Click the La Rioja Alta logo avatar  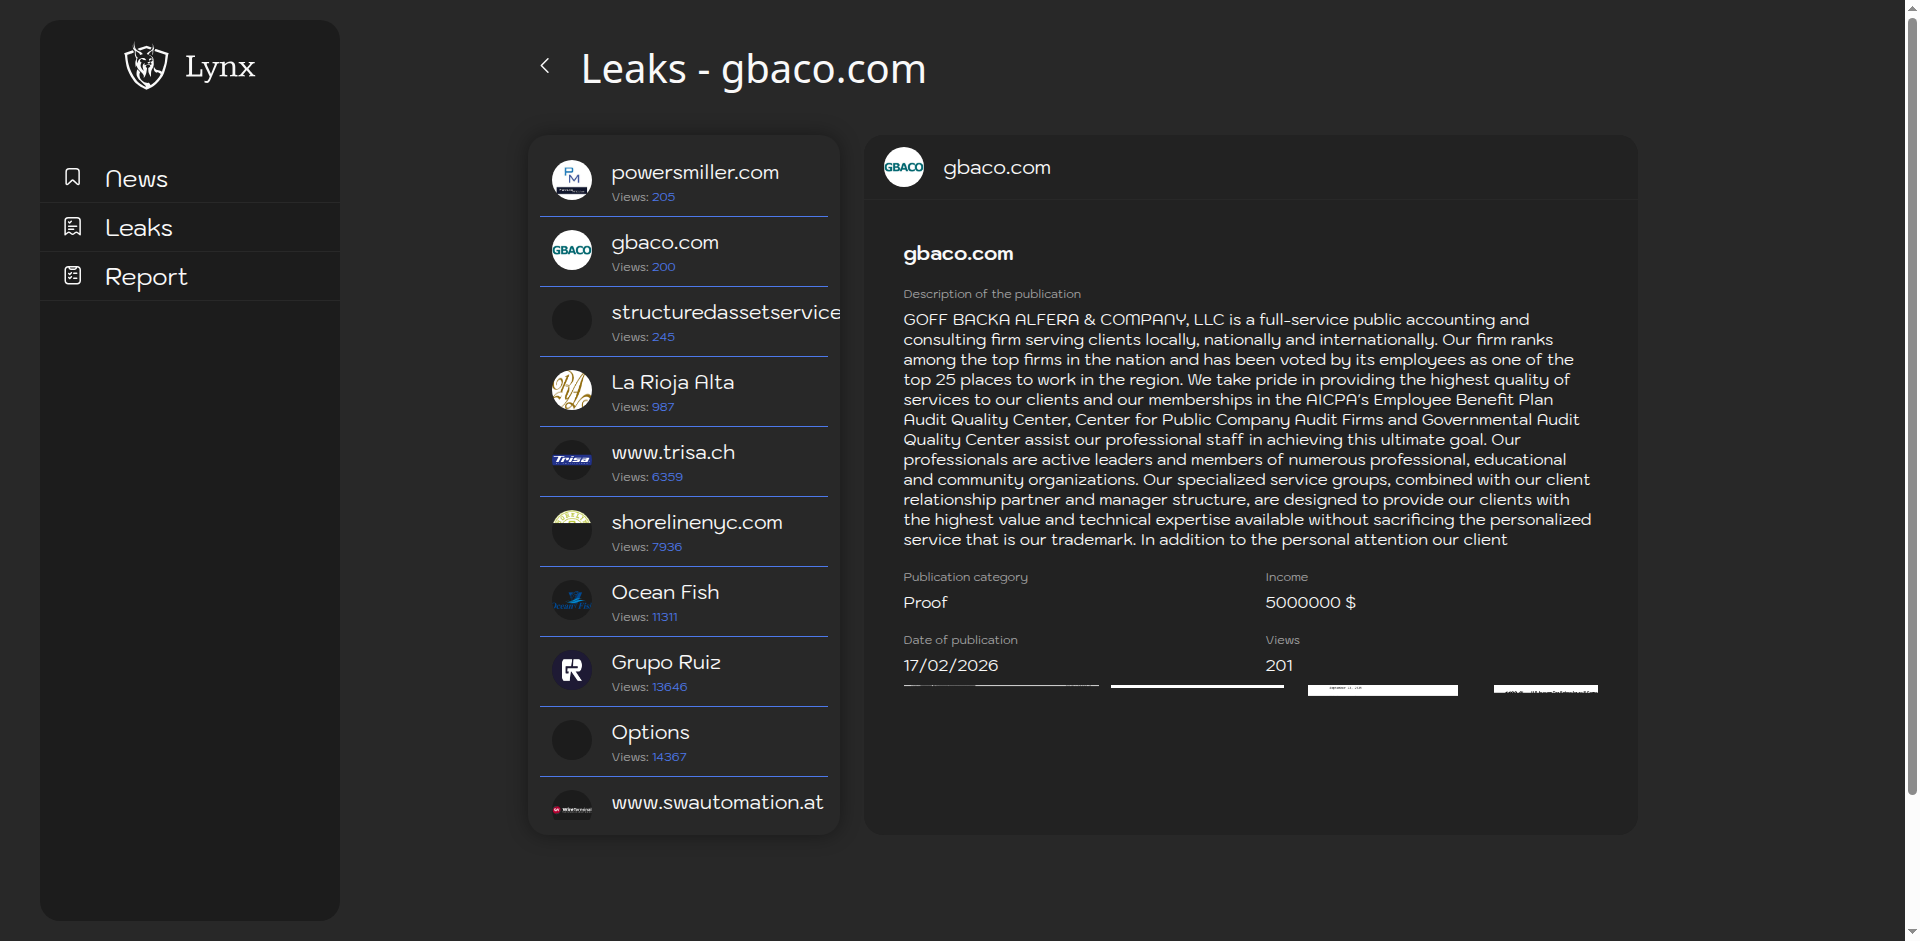572,390
